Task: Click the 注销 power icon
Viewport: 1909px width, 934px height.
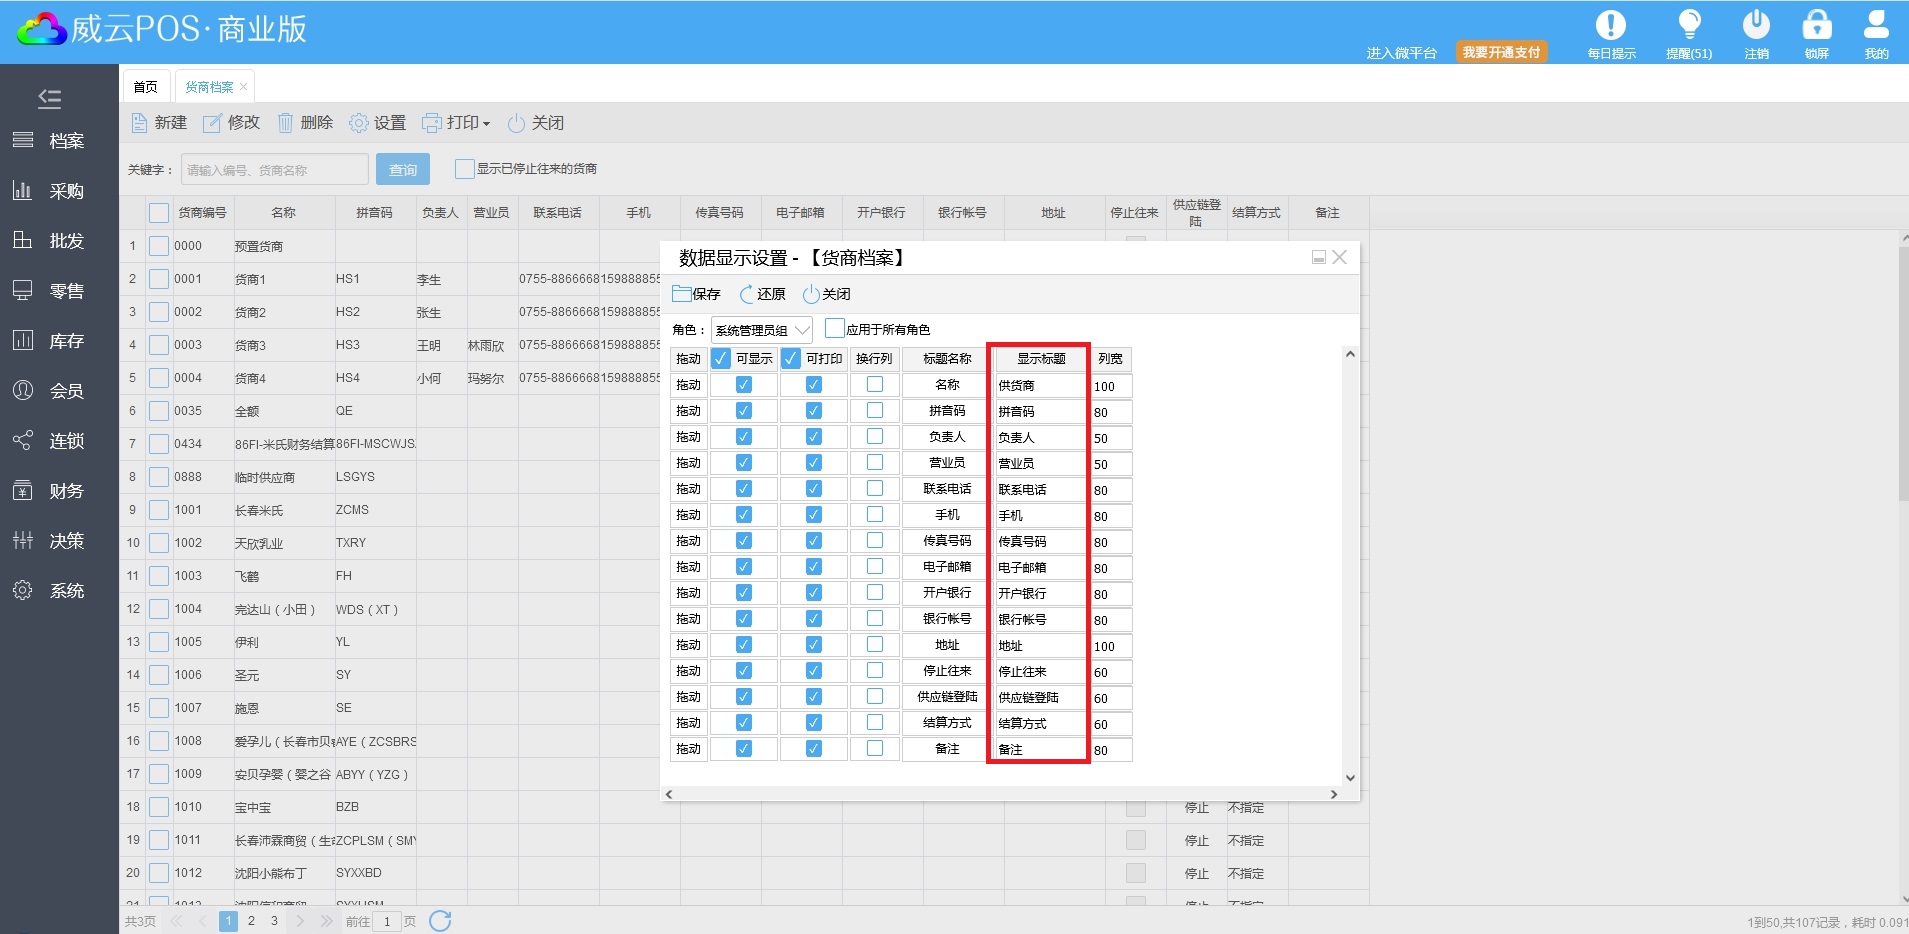Action: point(1756,26)
